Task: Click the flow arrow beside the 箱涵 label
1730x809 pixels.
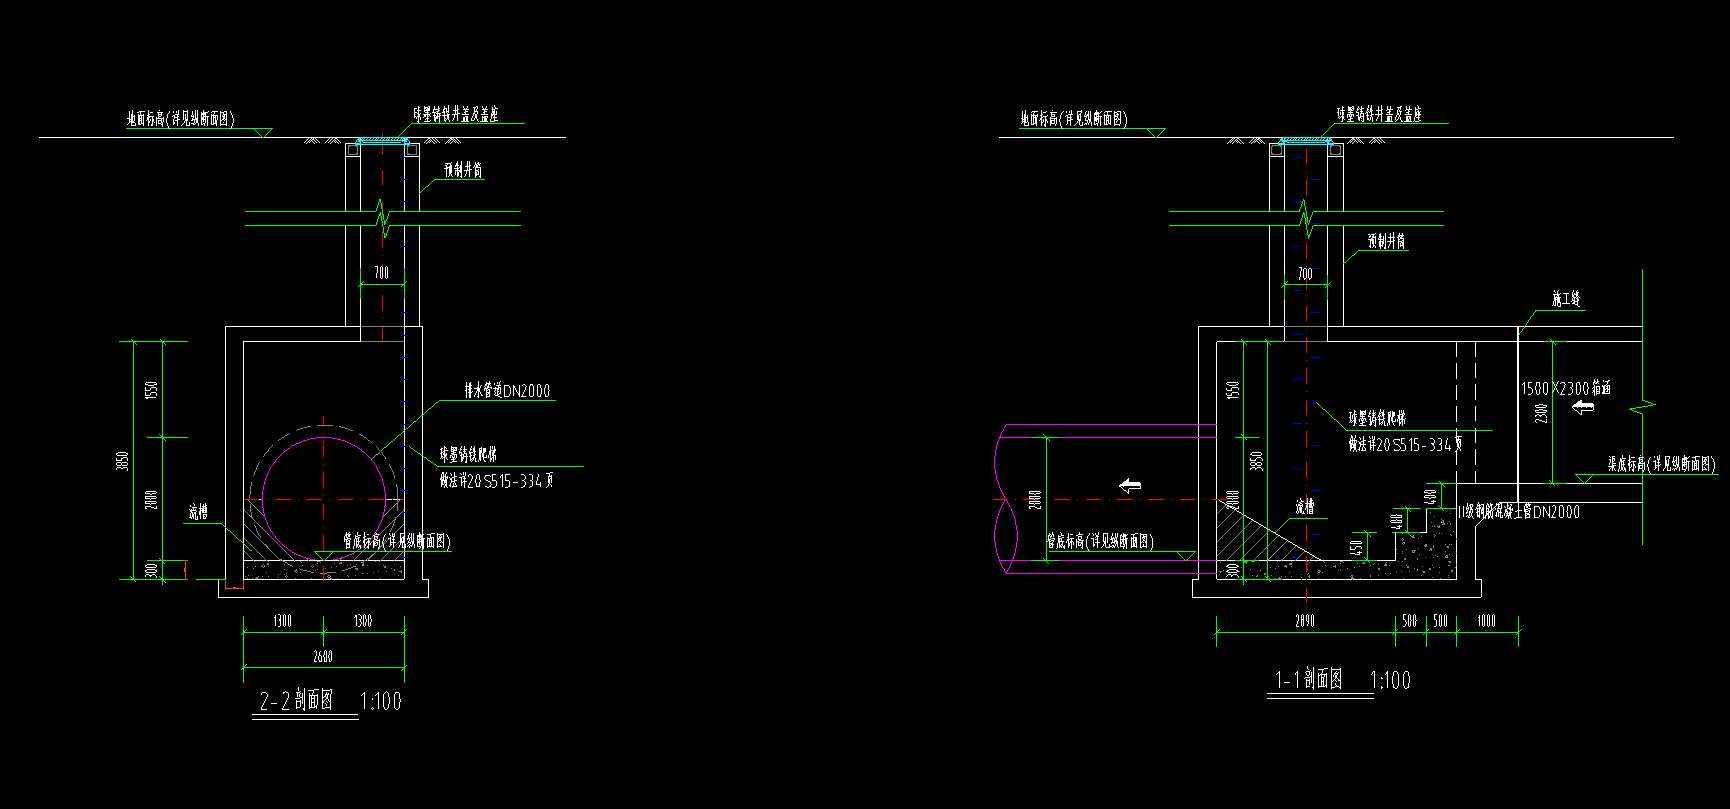Action: tap(1583, 407)
